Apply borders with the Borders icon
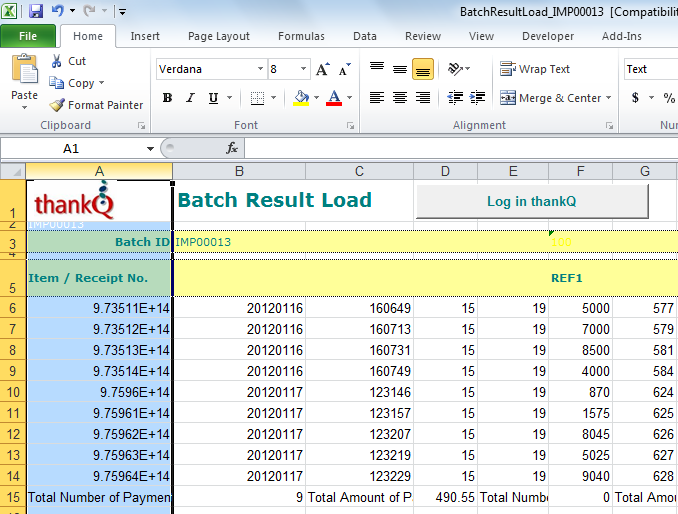Viewport: 678px width, 514px height. tap(257, 98)
